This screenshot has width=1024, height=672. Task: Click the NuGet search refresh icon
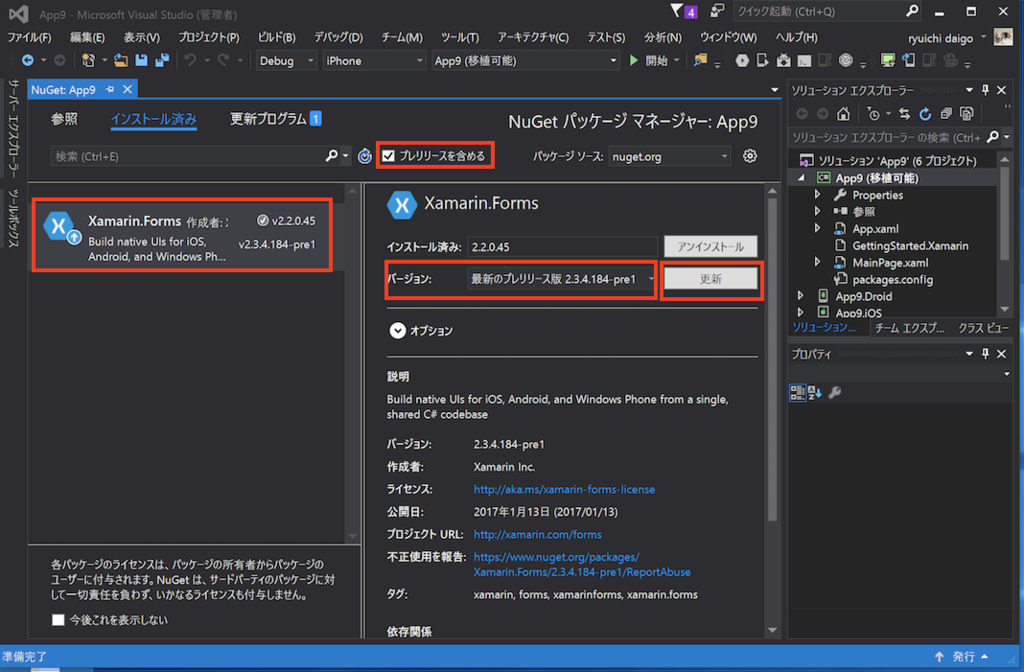click(364, 156)
